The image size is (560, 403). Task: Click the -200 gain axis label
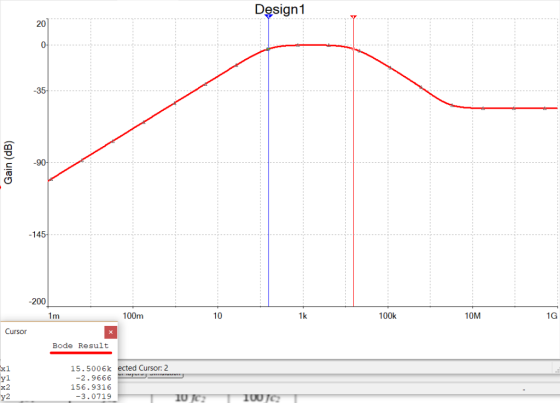(38, 302)
